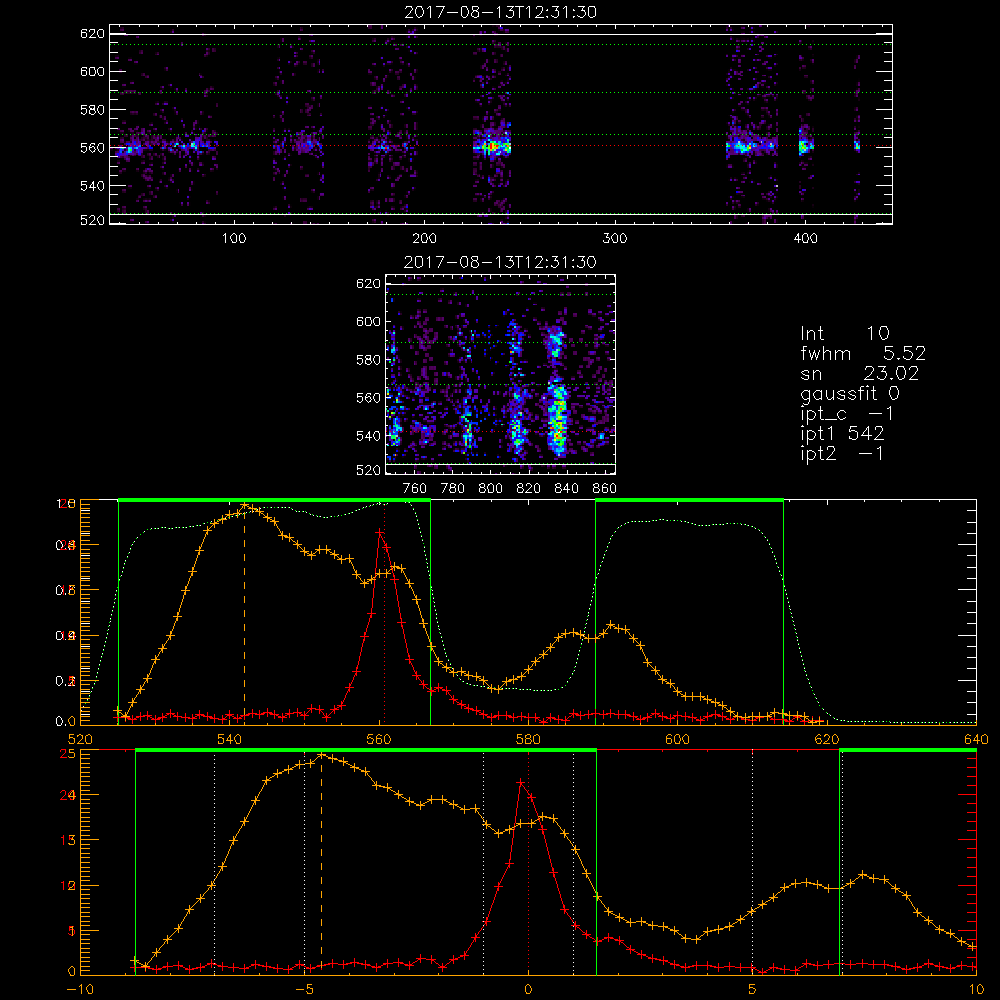Click y-axis label 600 on small spectrogram
The width and height of the screenshot is (1000, 1000).
pos(368,321)
